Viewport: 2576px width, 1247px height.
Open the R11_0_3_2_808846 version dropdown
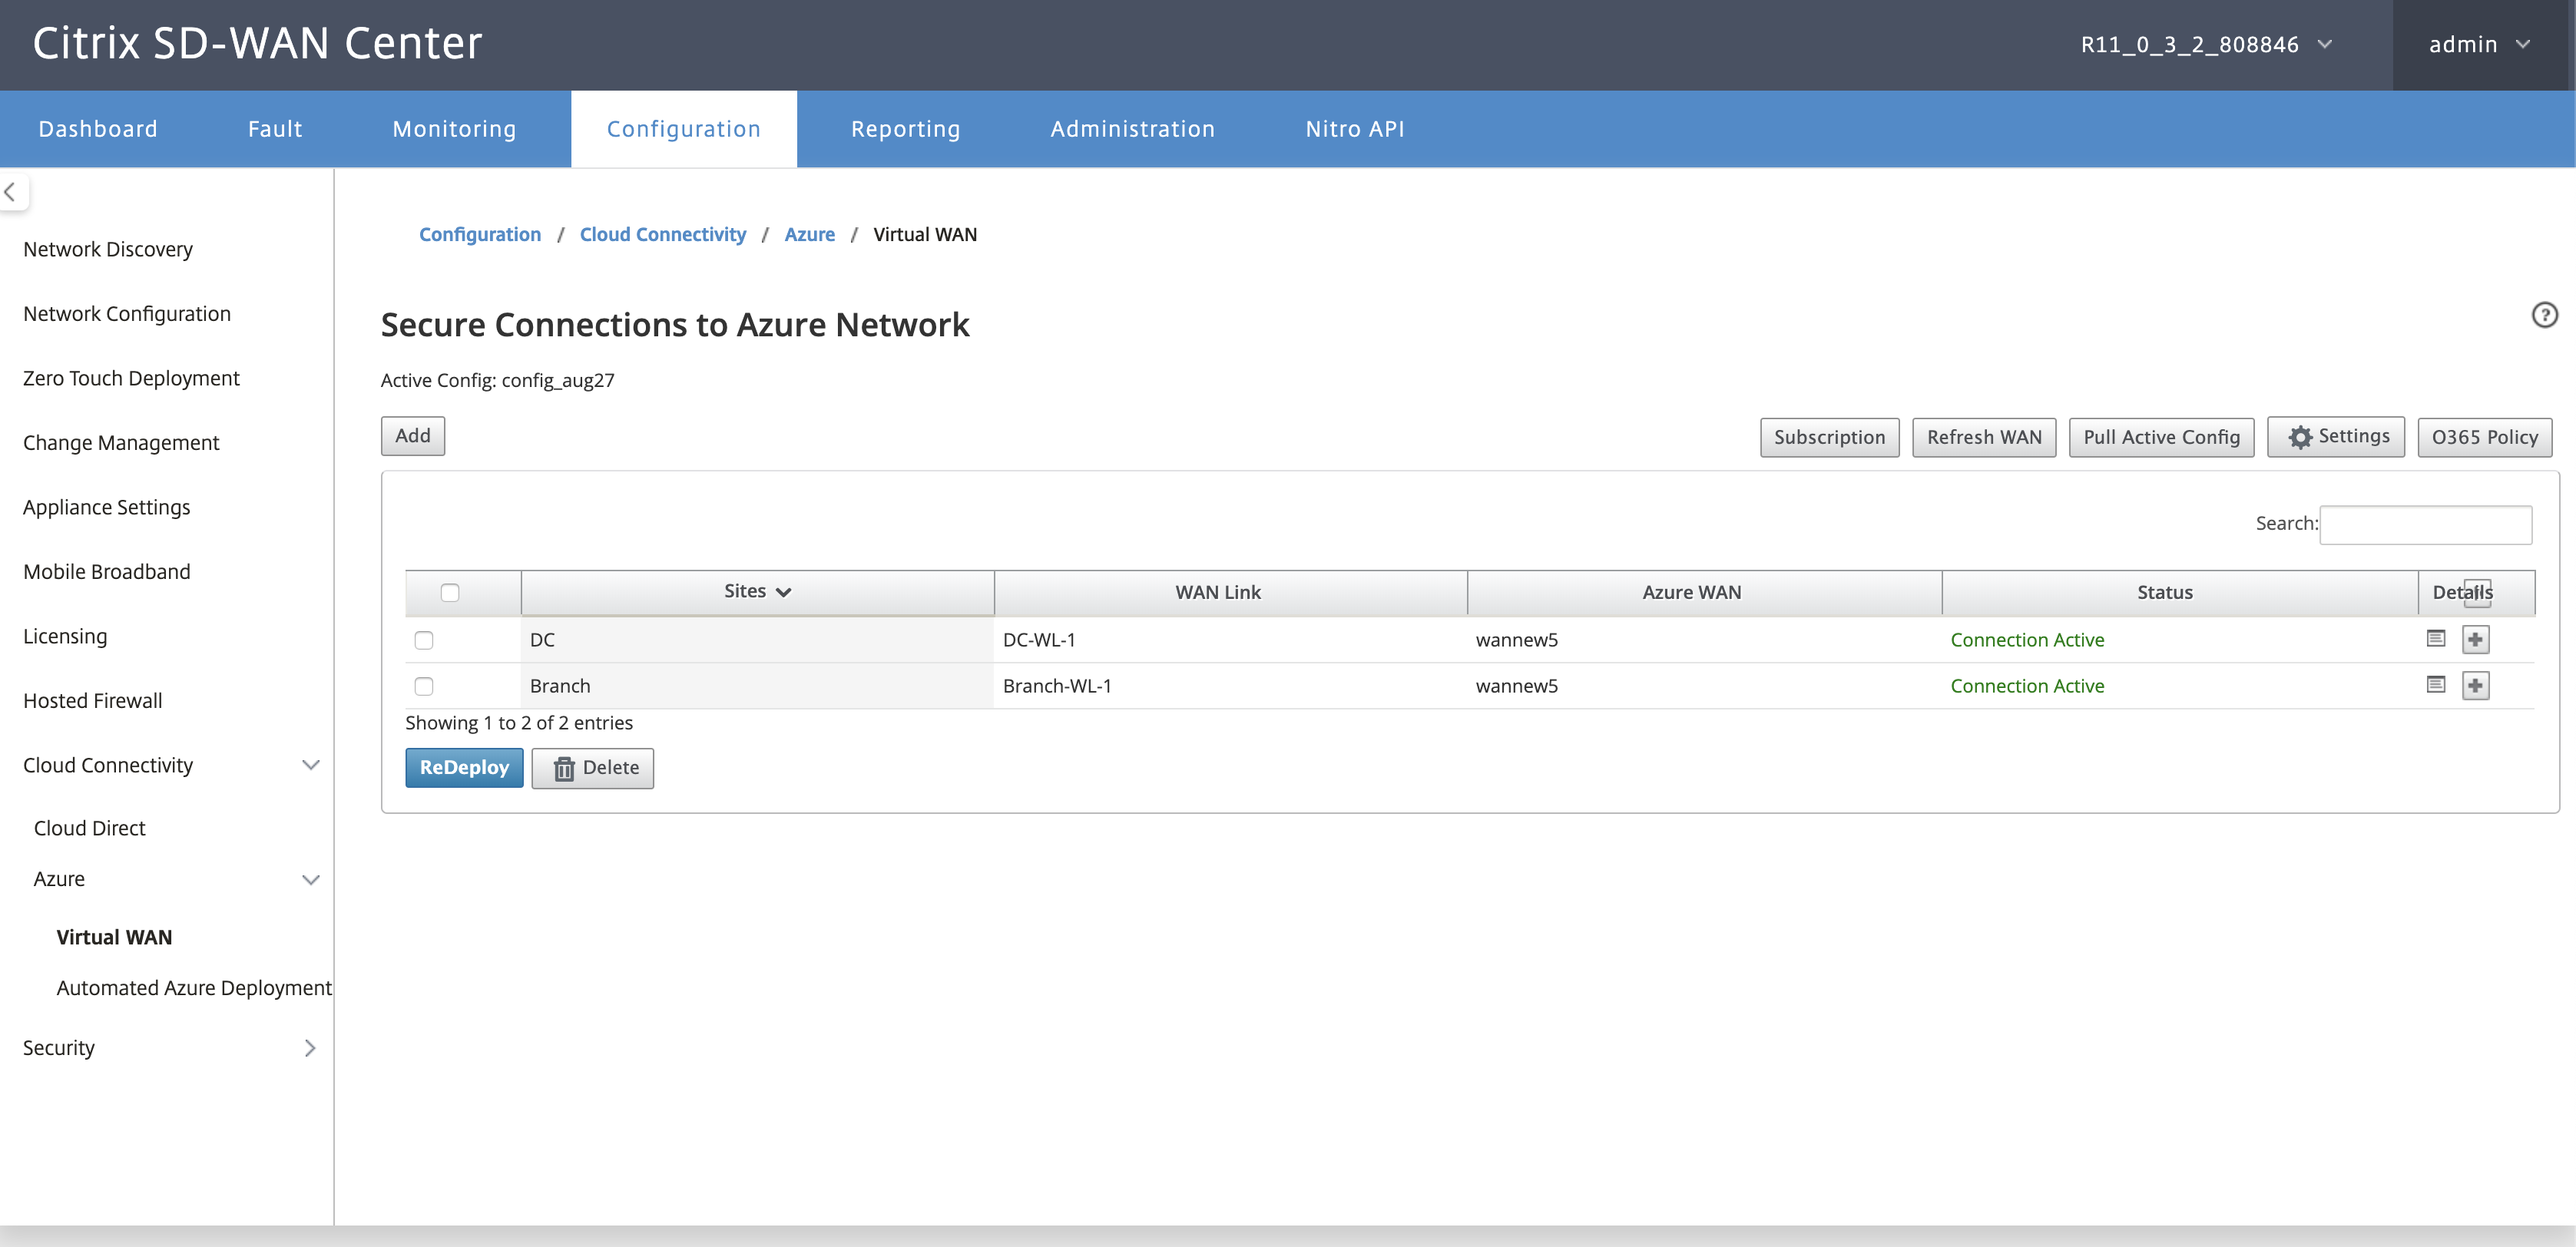coord(2207,45)
